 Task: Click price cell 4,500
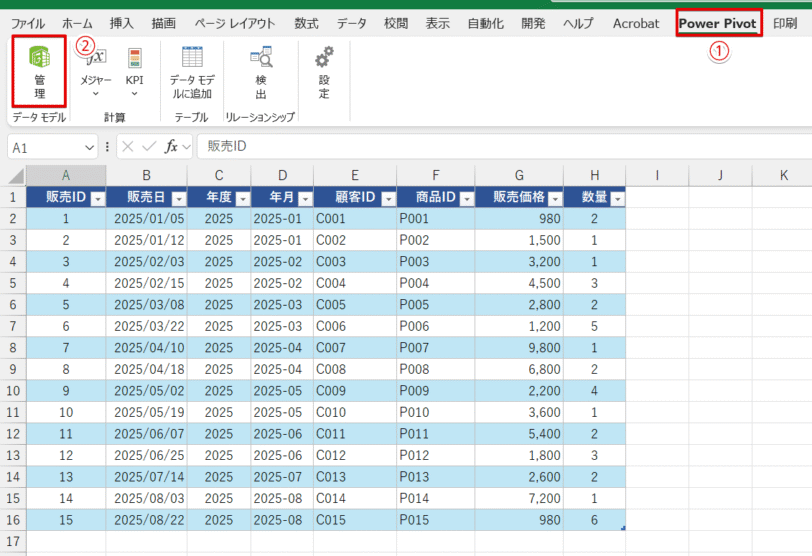click(x=519, y=283)
